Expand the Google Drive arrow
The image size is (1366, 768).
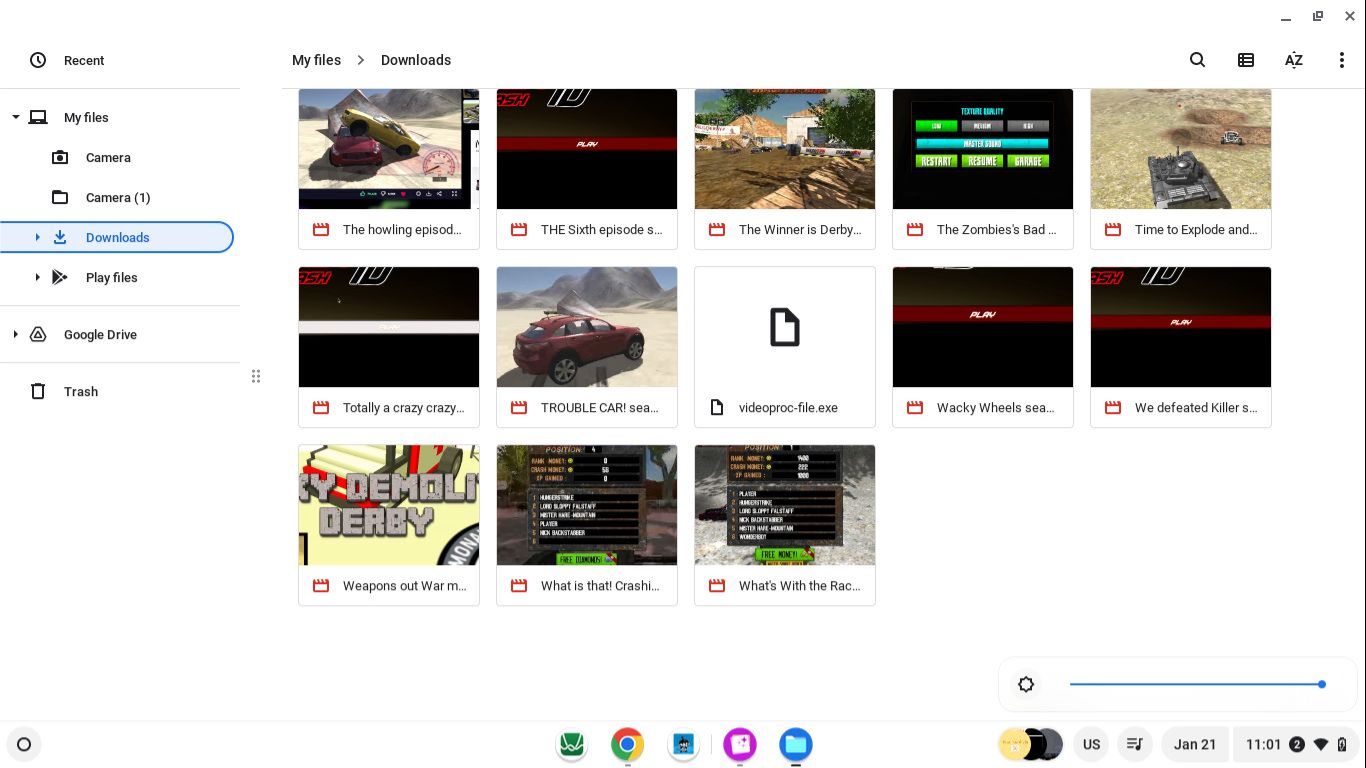click(15, 334)
